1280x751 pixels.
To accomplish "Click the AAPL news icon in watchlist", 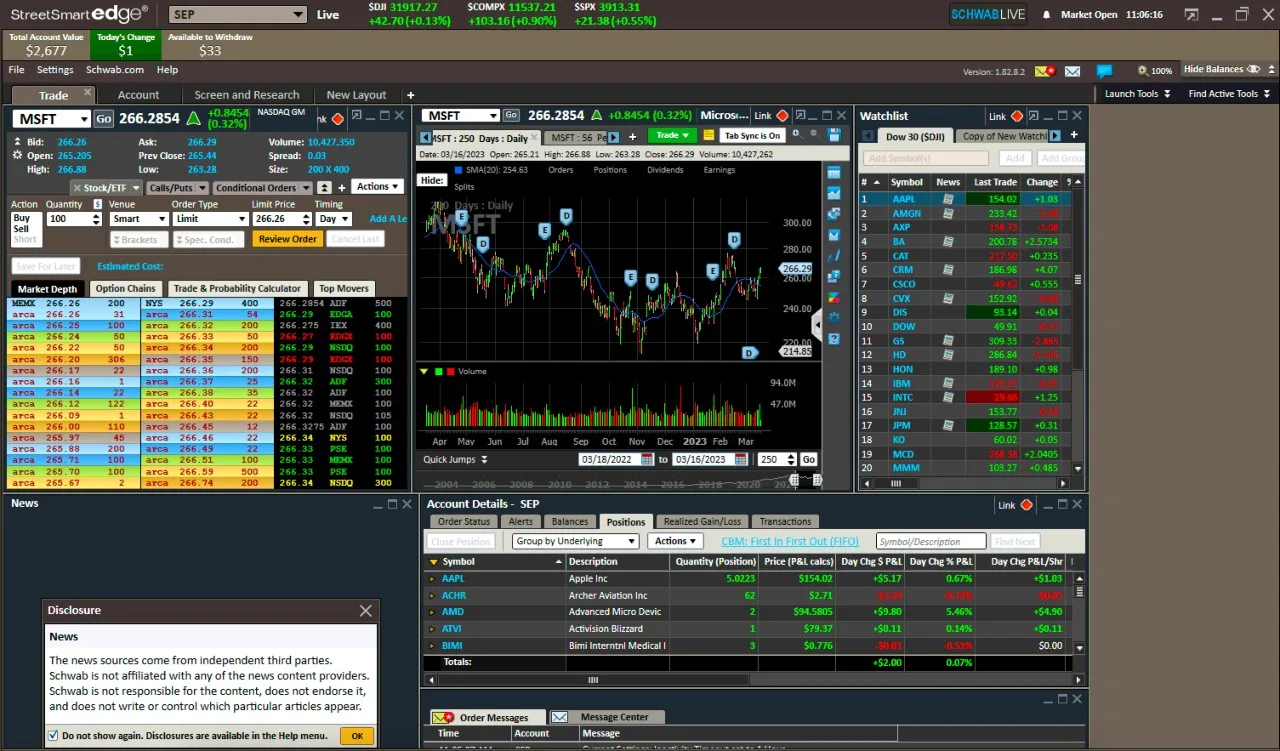I will pyautogui.click(x=948, y=199).
